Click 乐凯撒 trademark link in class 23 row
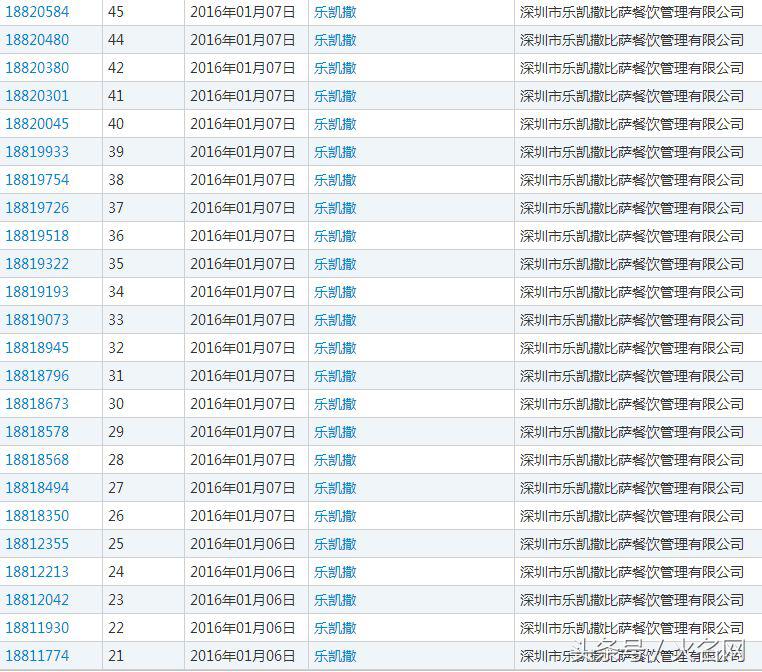Image resolution: width=762 pixels, height=672 pixels. tap(335, 600)
